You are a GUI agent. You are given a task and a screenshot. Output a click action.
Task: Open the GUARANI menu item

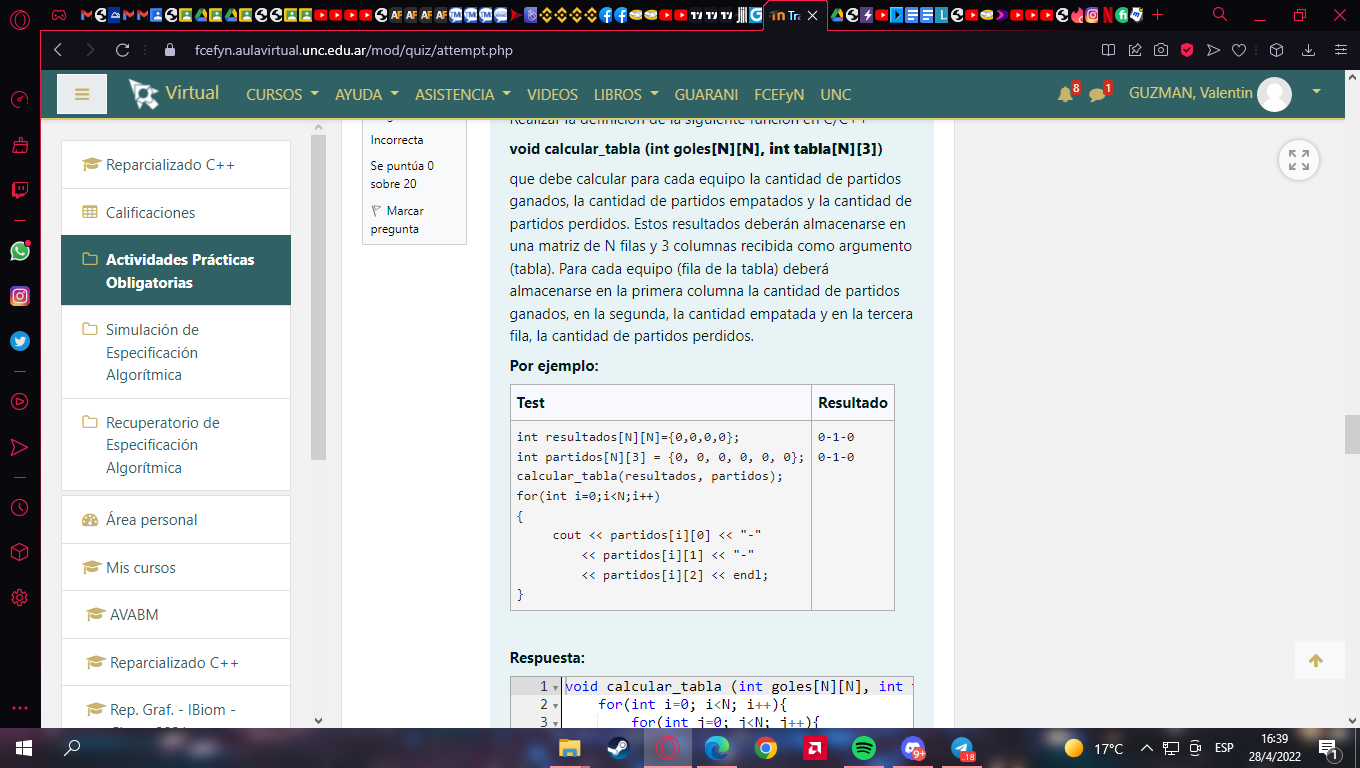706,94
